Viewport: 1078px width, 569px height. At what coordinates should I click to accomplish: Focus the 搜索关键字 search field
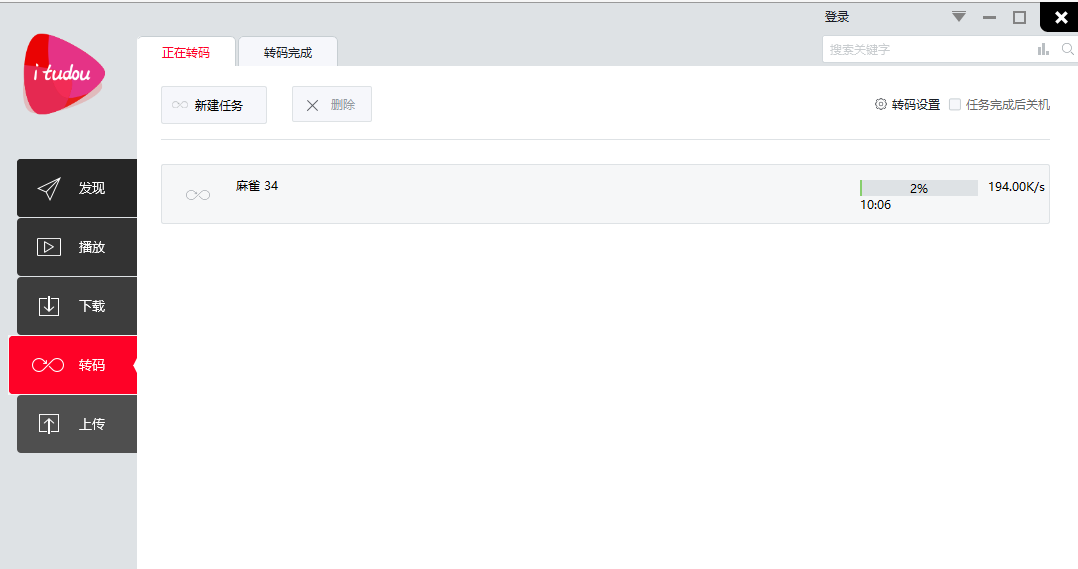[925, 49]
